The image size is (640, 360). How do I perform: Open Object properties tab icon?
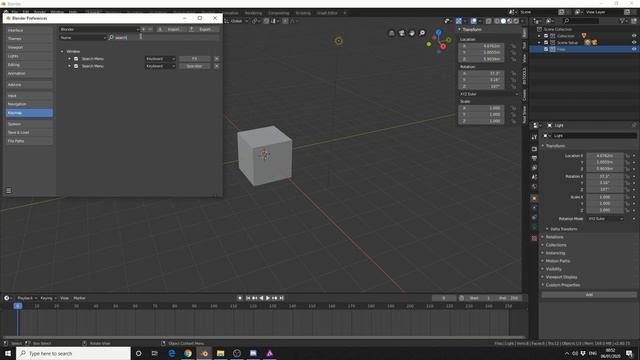click(x=534, y=199)
